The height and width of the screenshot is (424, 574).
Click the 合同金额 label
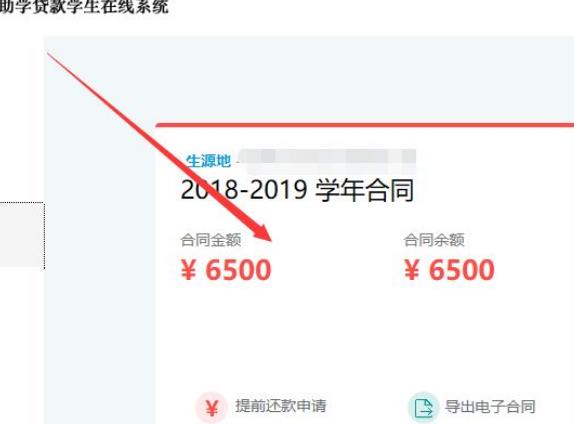pos(210,240)
